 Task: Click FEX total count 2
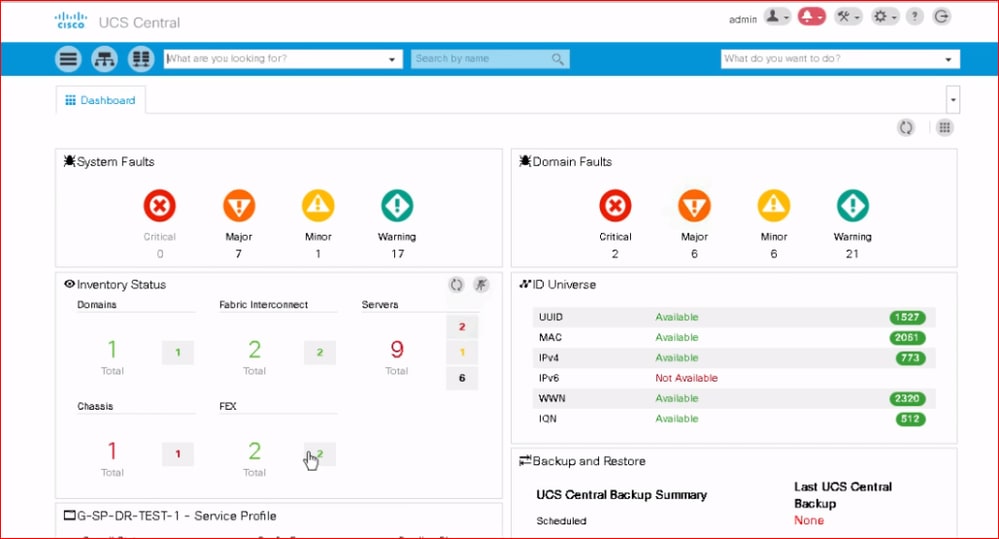click(254, 451)
